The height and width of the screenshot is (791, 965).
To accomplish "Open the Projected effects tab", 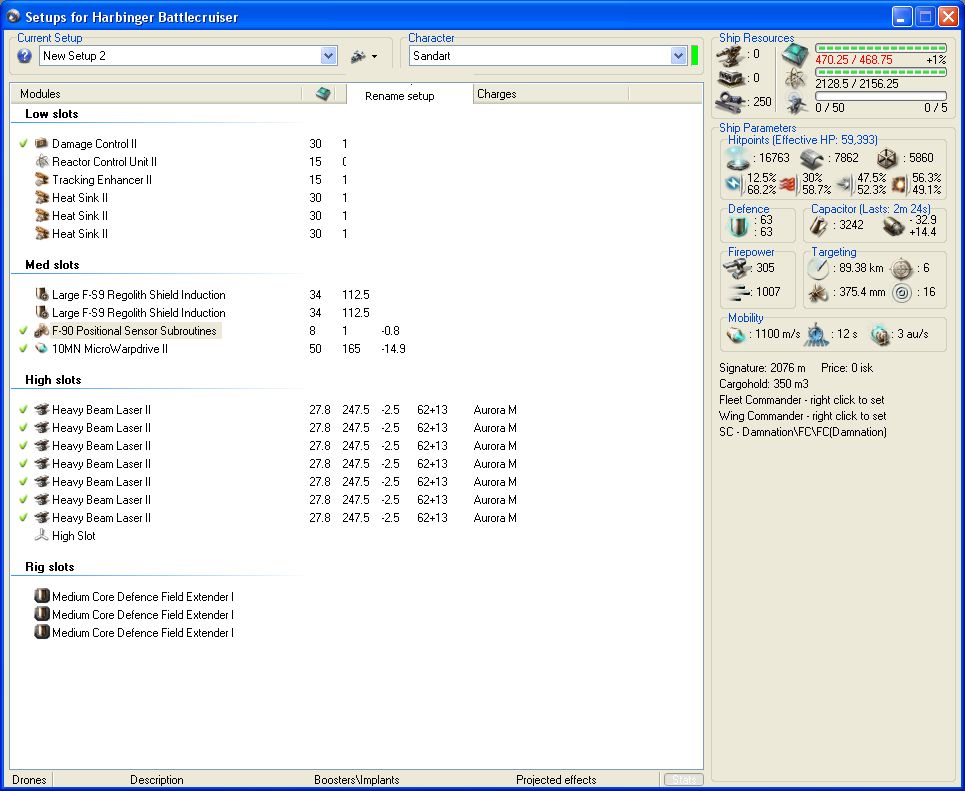I will [x=556, y=780].
